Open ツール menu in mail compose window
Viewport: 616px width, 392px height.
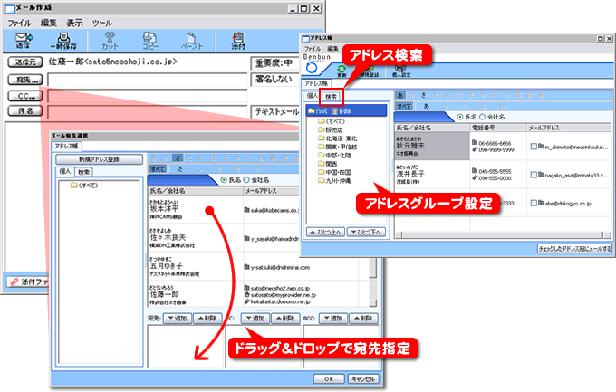(x=102, y=23)
